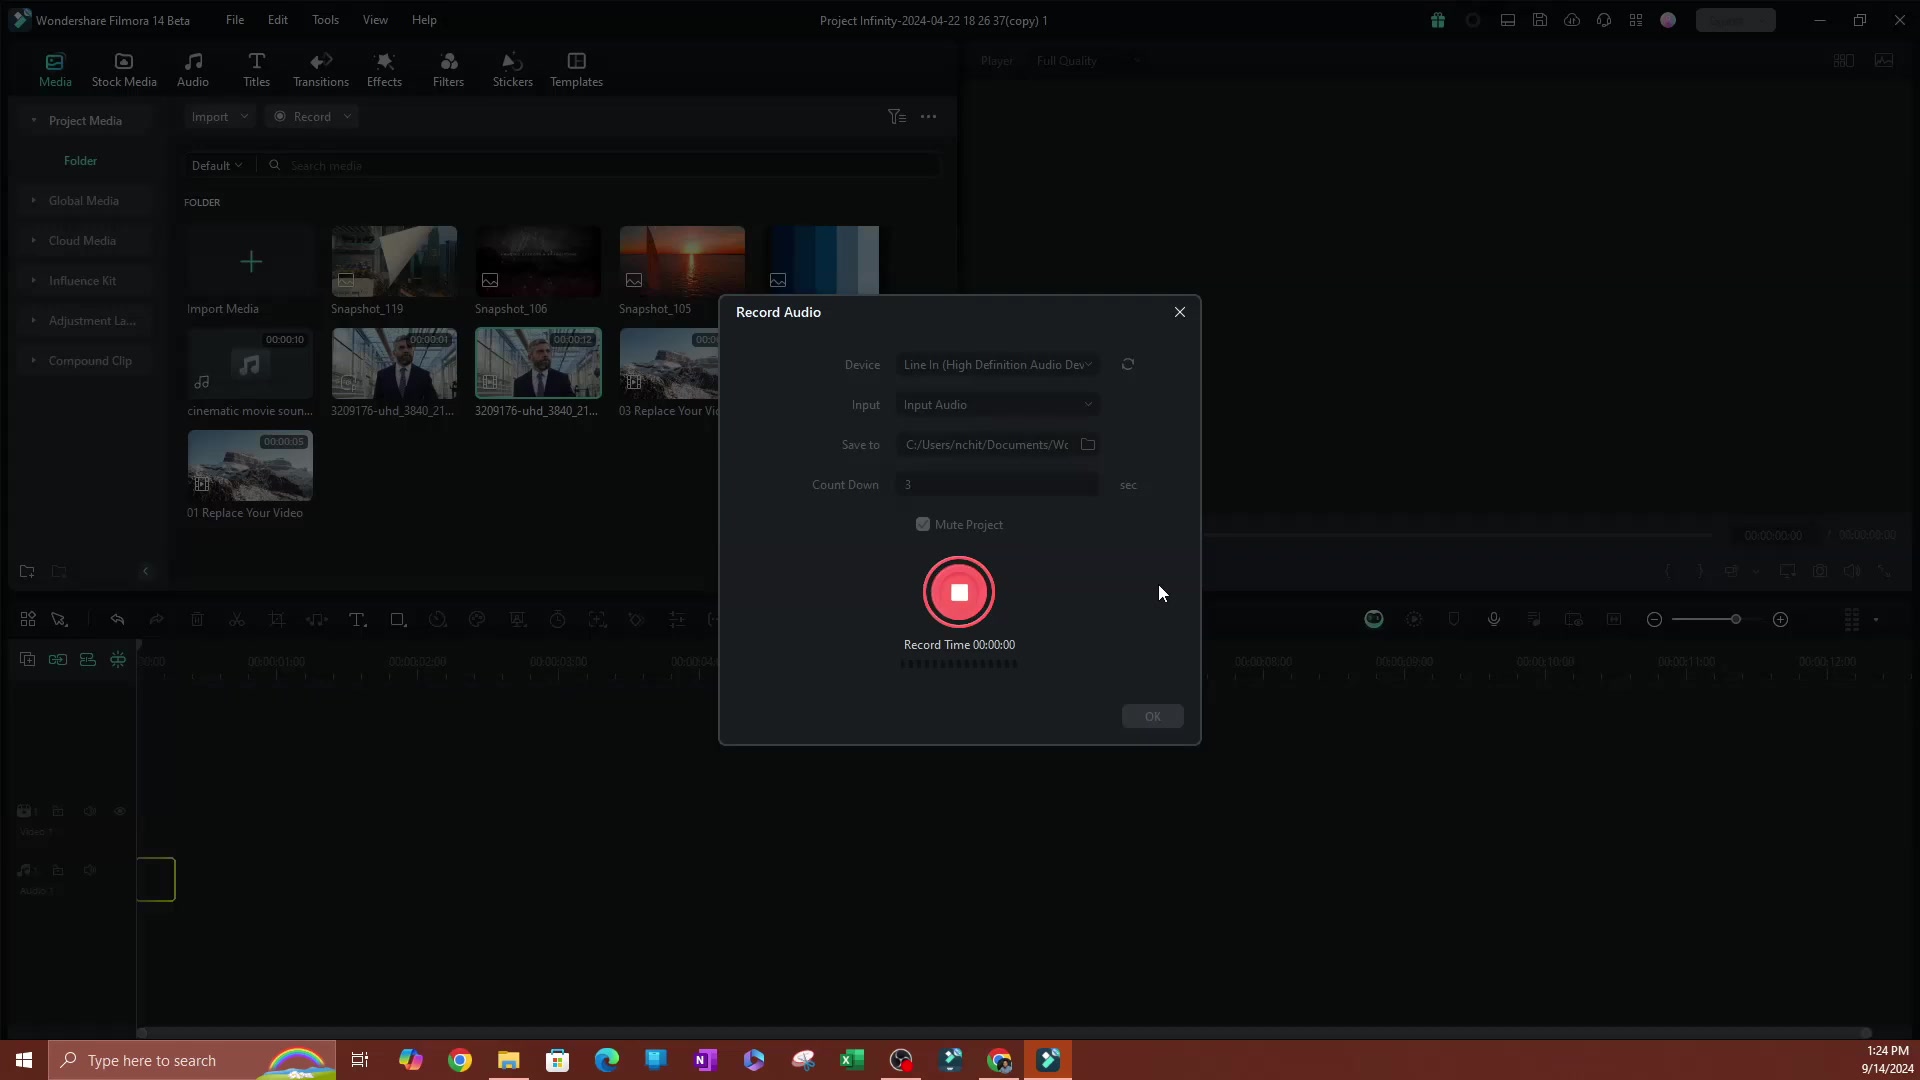The height and width of the screenshot is (1080, 1920).
Task: Stop recording with the red stop button
Action: pos(958,592)
